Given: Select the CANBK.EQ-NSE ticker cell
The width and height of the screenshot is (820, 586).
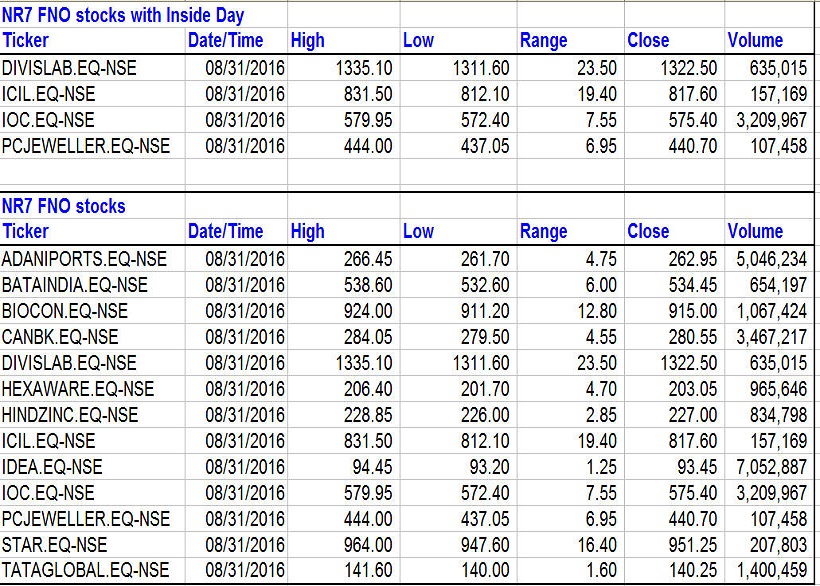Looking at the screenshot, I should tap(60, 337).
